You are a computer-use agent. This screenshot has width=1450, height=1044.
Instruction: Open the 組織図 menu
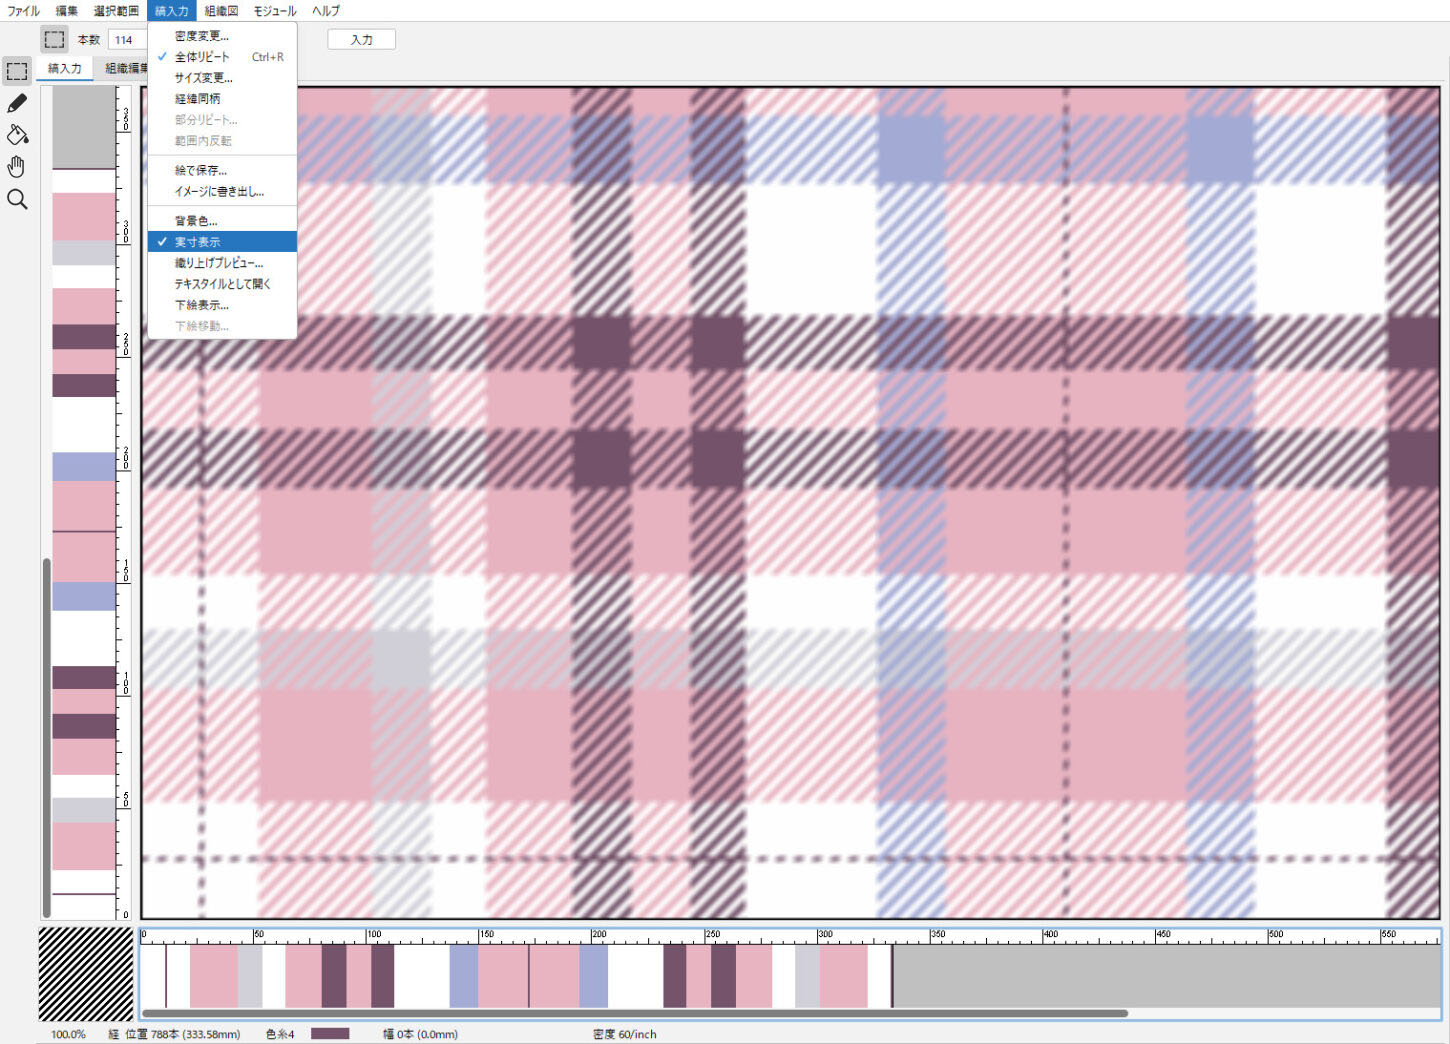point(221,11)
